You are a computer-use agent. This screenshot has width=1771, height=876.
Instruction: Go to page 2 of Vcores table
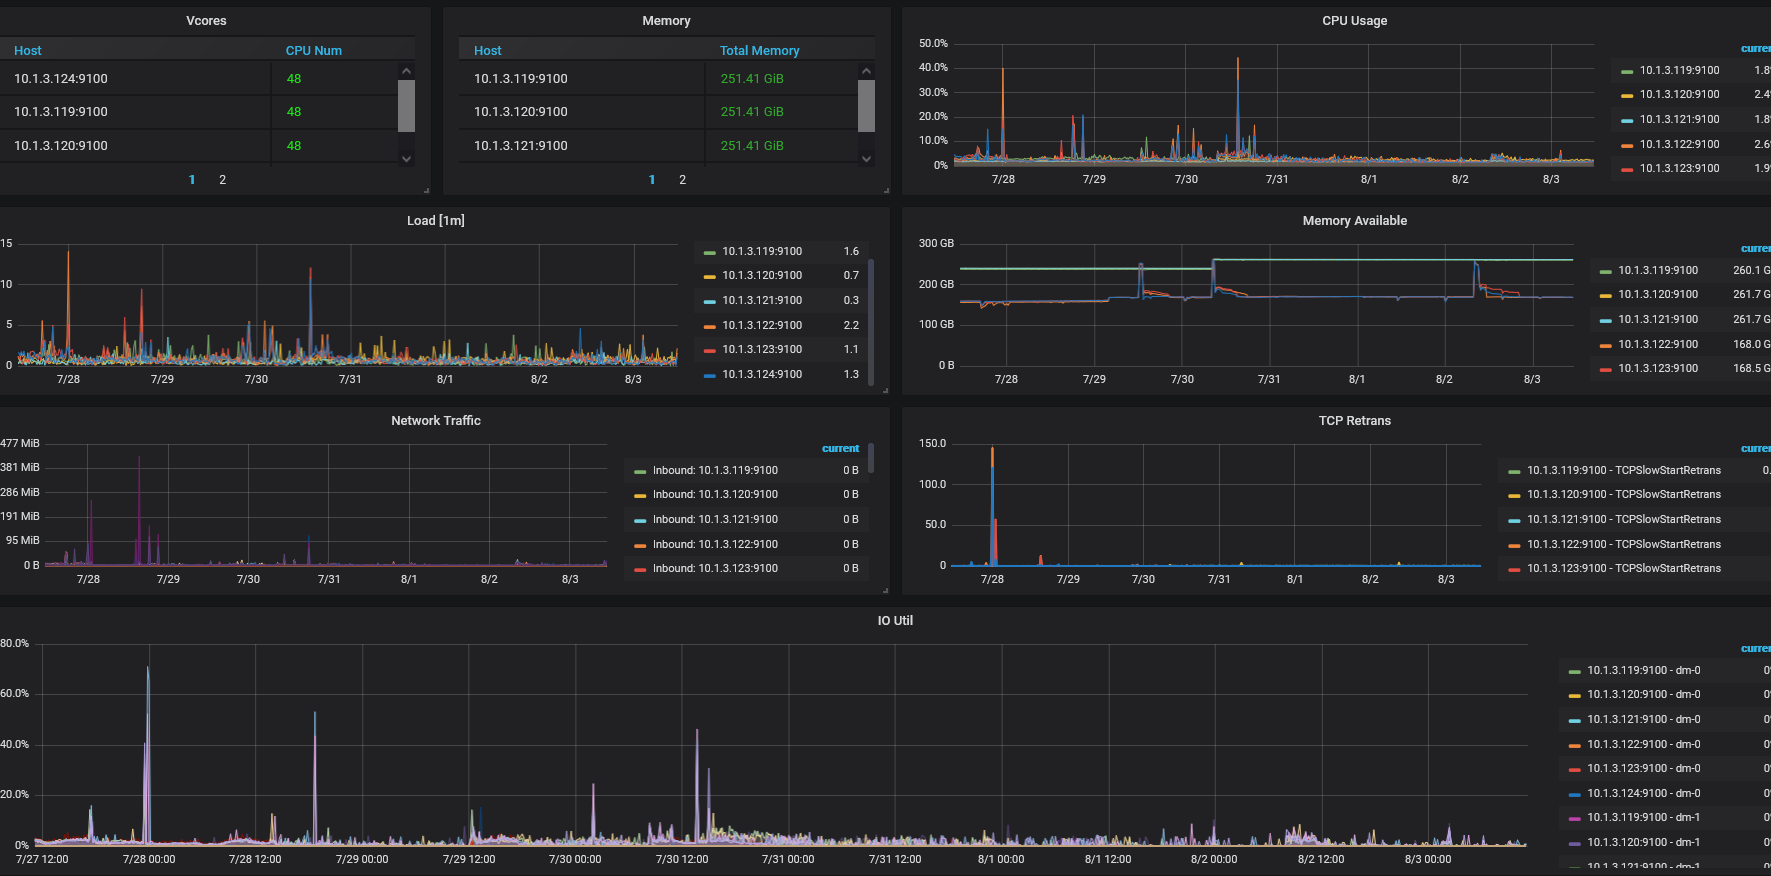222,180
